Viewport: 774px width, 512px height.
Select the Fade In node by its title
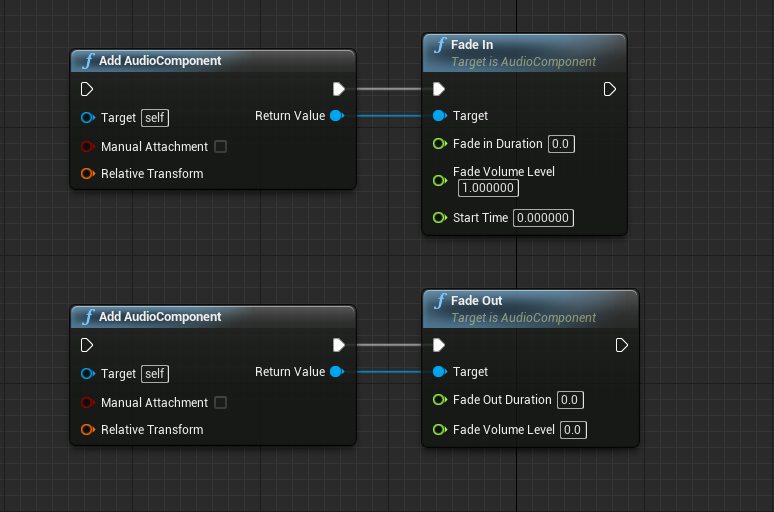point(473,45)
